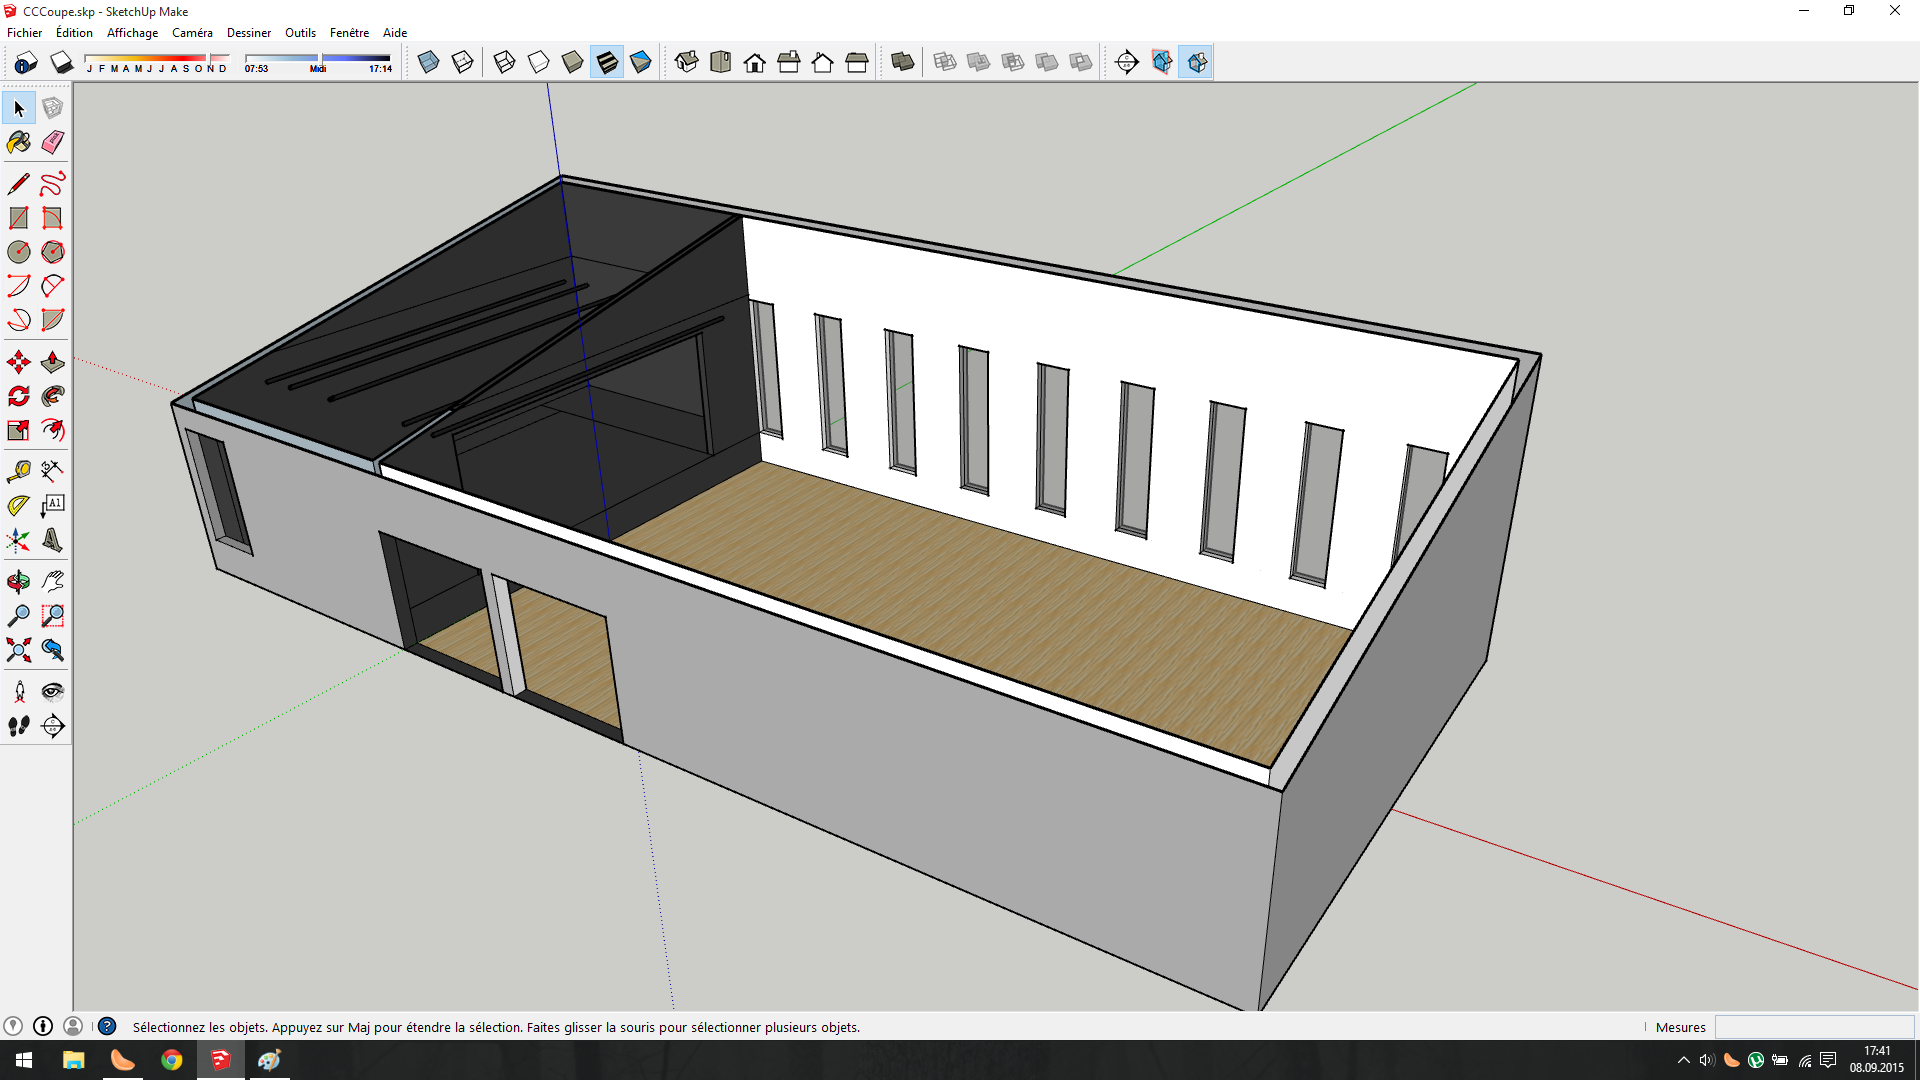The width and height of the screenshot is (1920, 1080).
Task: Open the Outils menu
Action: tap(300, 32)
